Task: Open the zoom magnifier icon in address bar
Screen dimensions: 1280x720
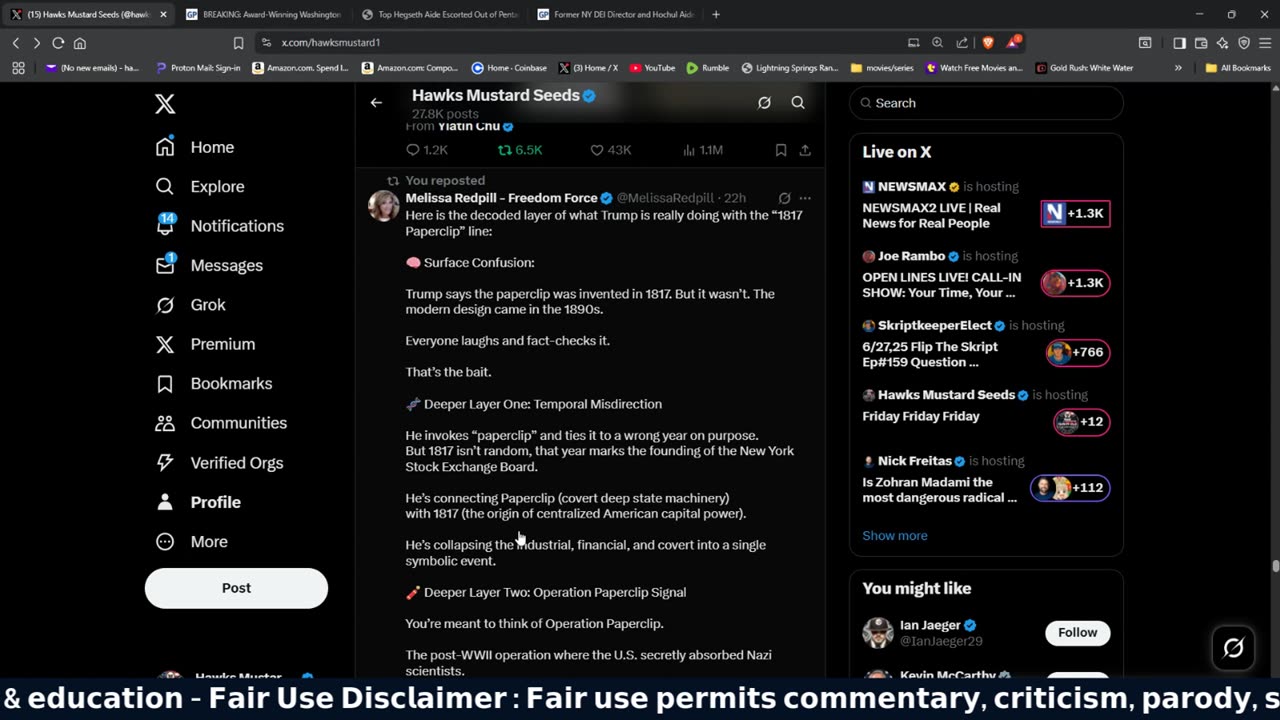Action: 937,43
